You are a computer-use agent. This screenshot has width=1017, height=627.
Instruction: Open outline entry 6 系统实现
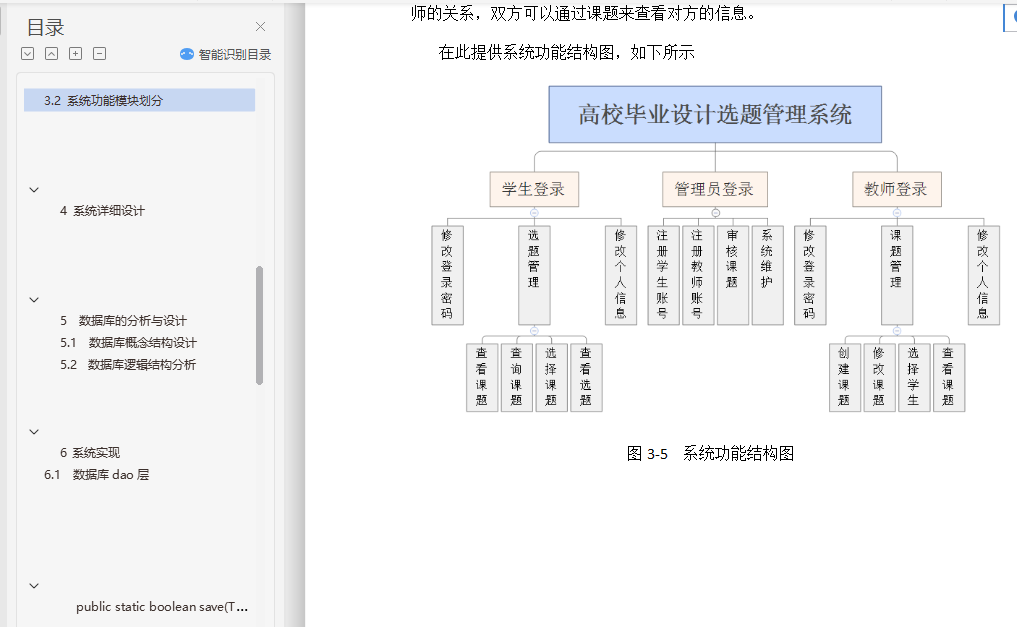[x=90, y=453]
